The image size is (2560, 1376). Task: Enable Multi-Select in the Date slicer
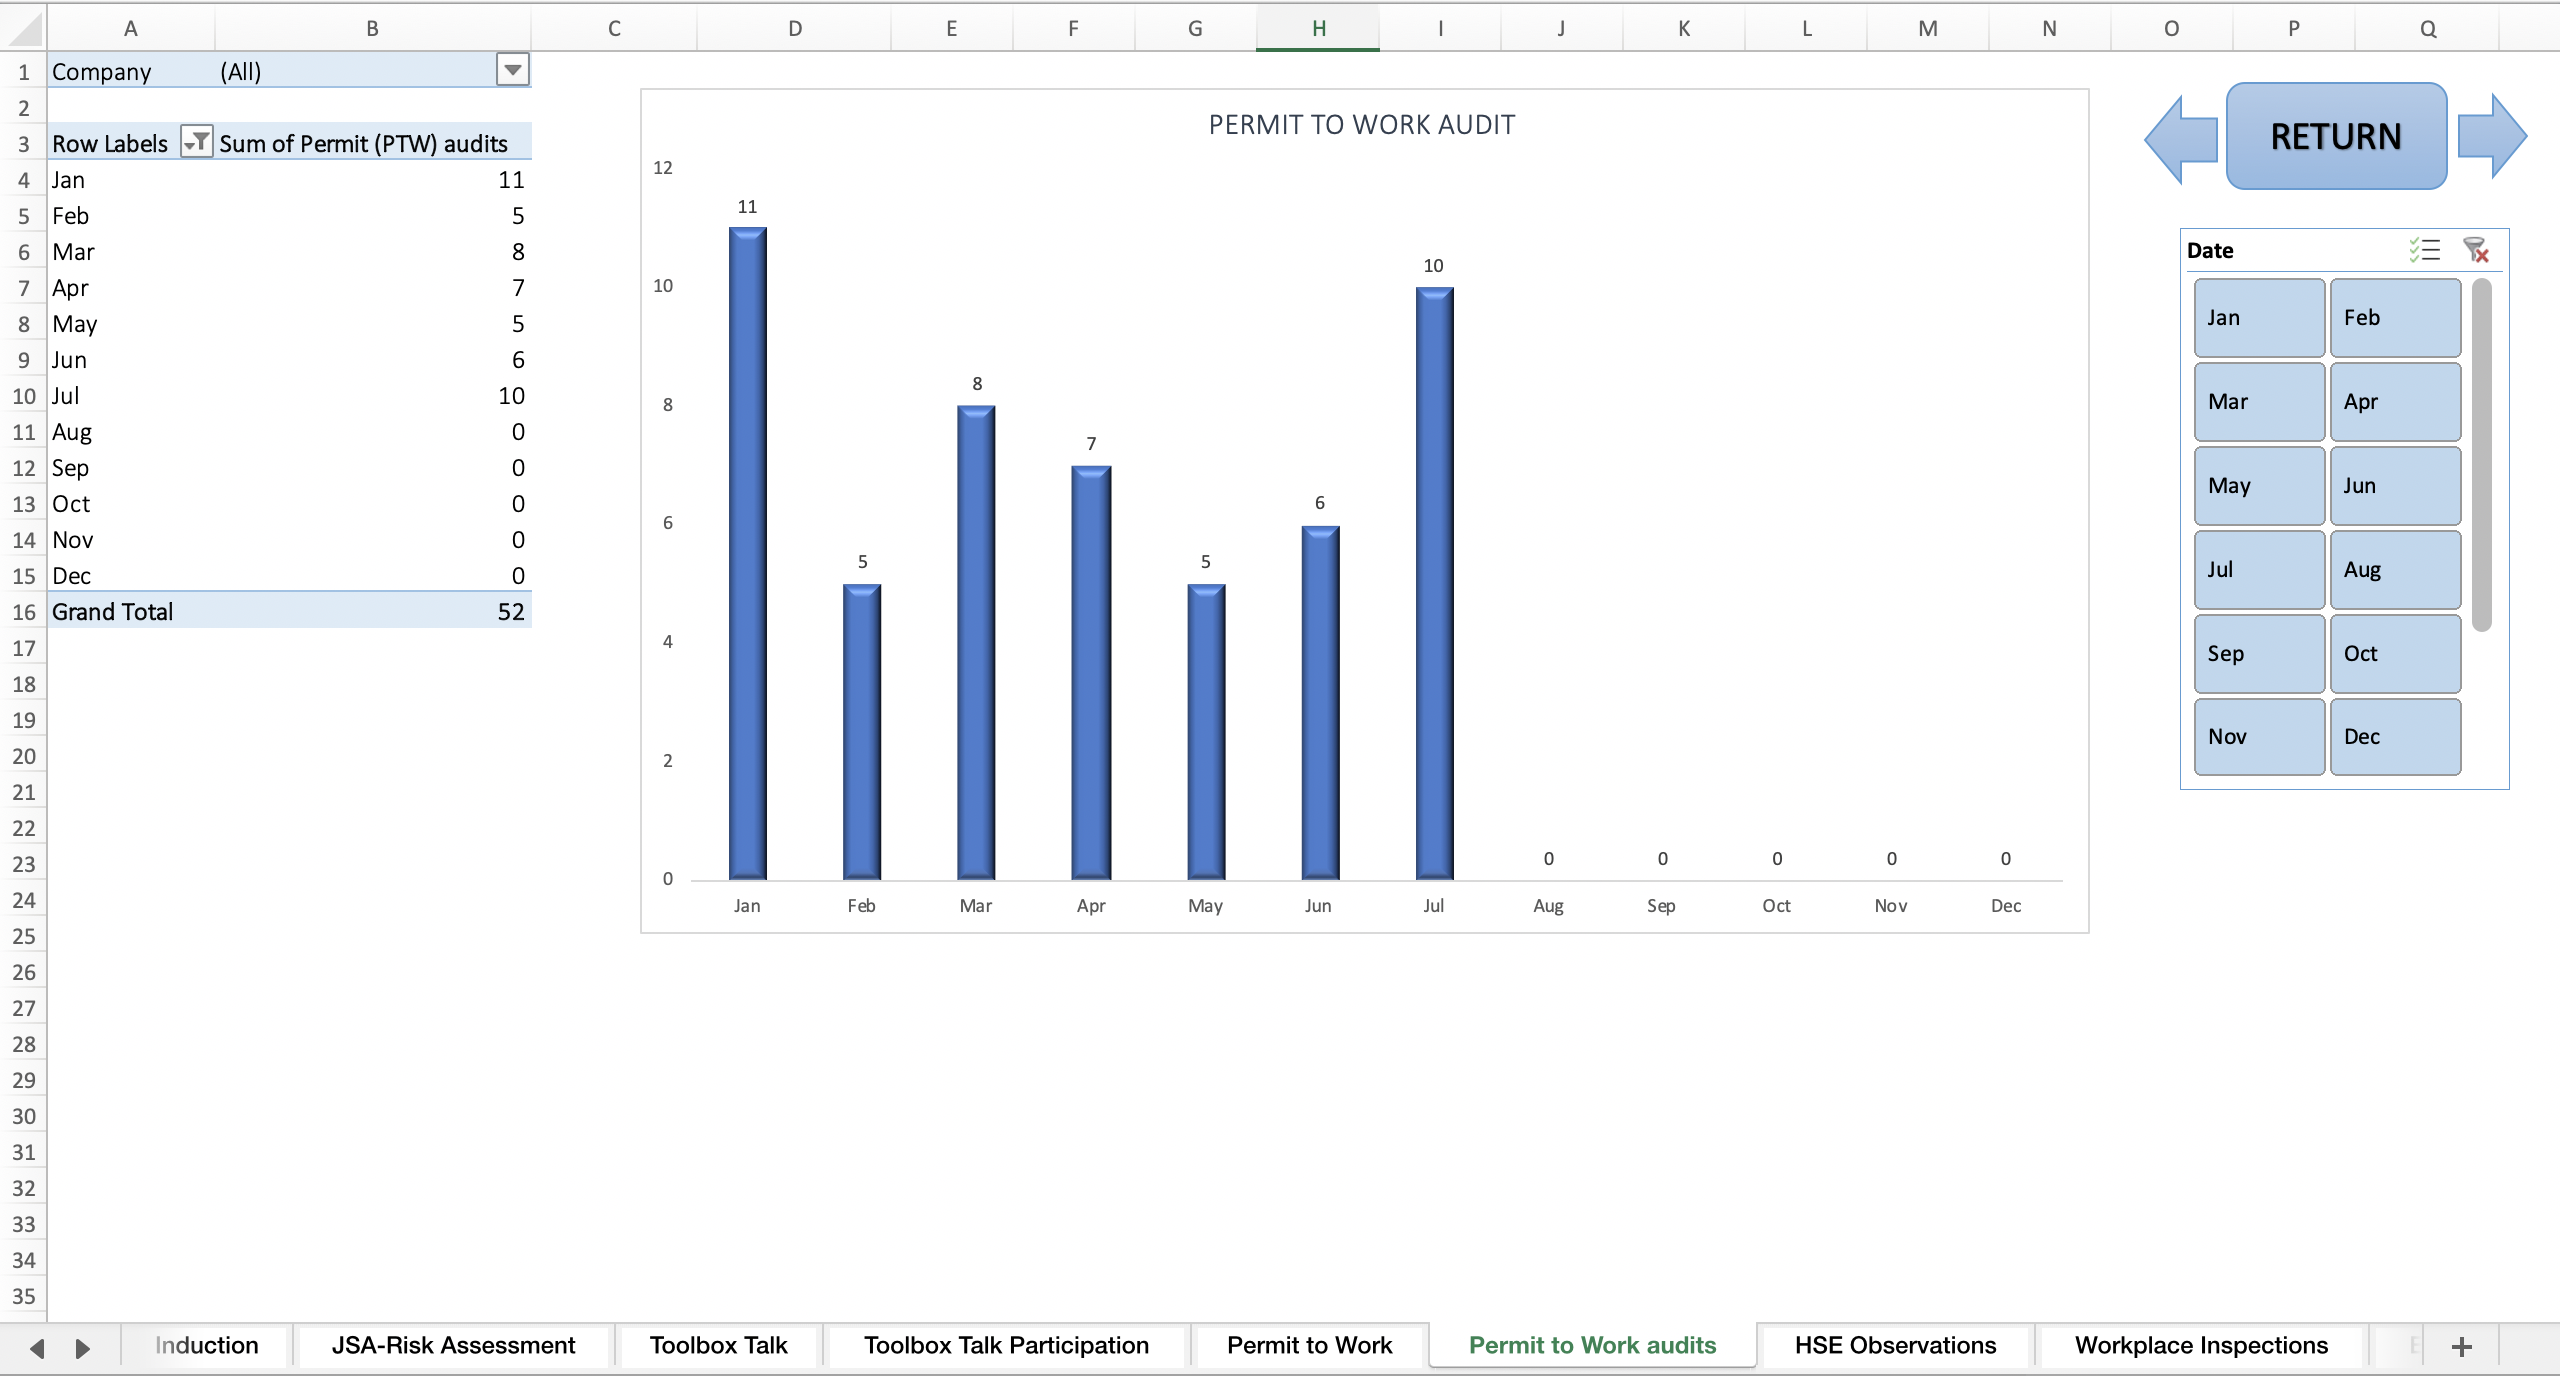2424,249
